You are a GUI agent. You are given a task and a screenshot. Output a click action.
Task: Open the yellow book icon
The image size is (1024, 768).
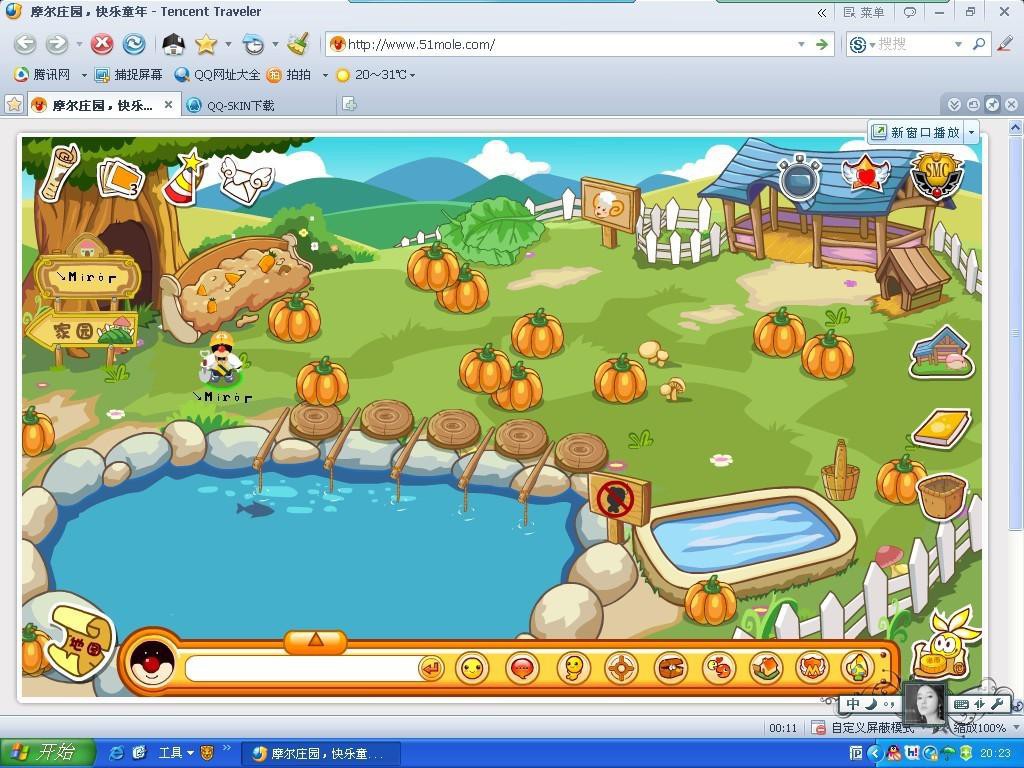[941, 428]
